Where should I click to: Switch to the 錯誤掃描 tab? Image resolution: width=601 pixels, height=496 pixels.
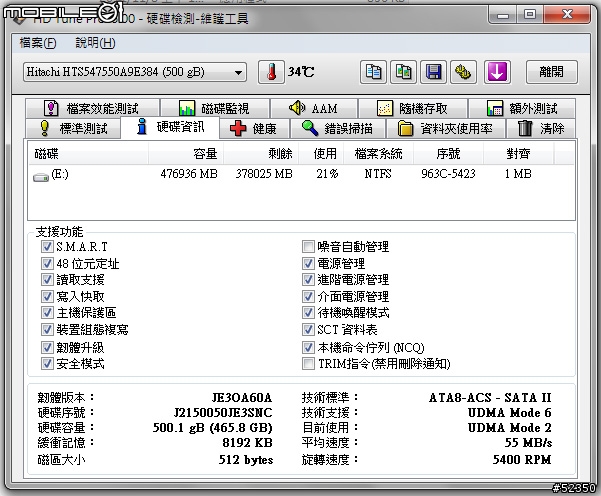tap(338, 128)
